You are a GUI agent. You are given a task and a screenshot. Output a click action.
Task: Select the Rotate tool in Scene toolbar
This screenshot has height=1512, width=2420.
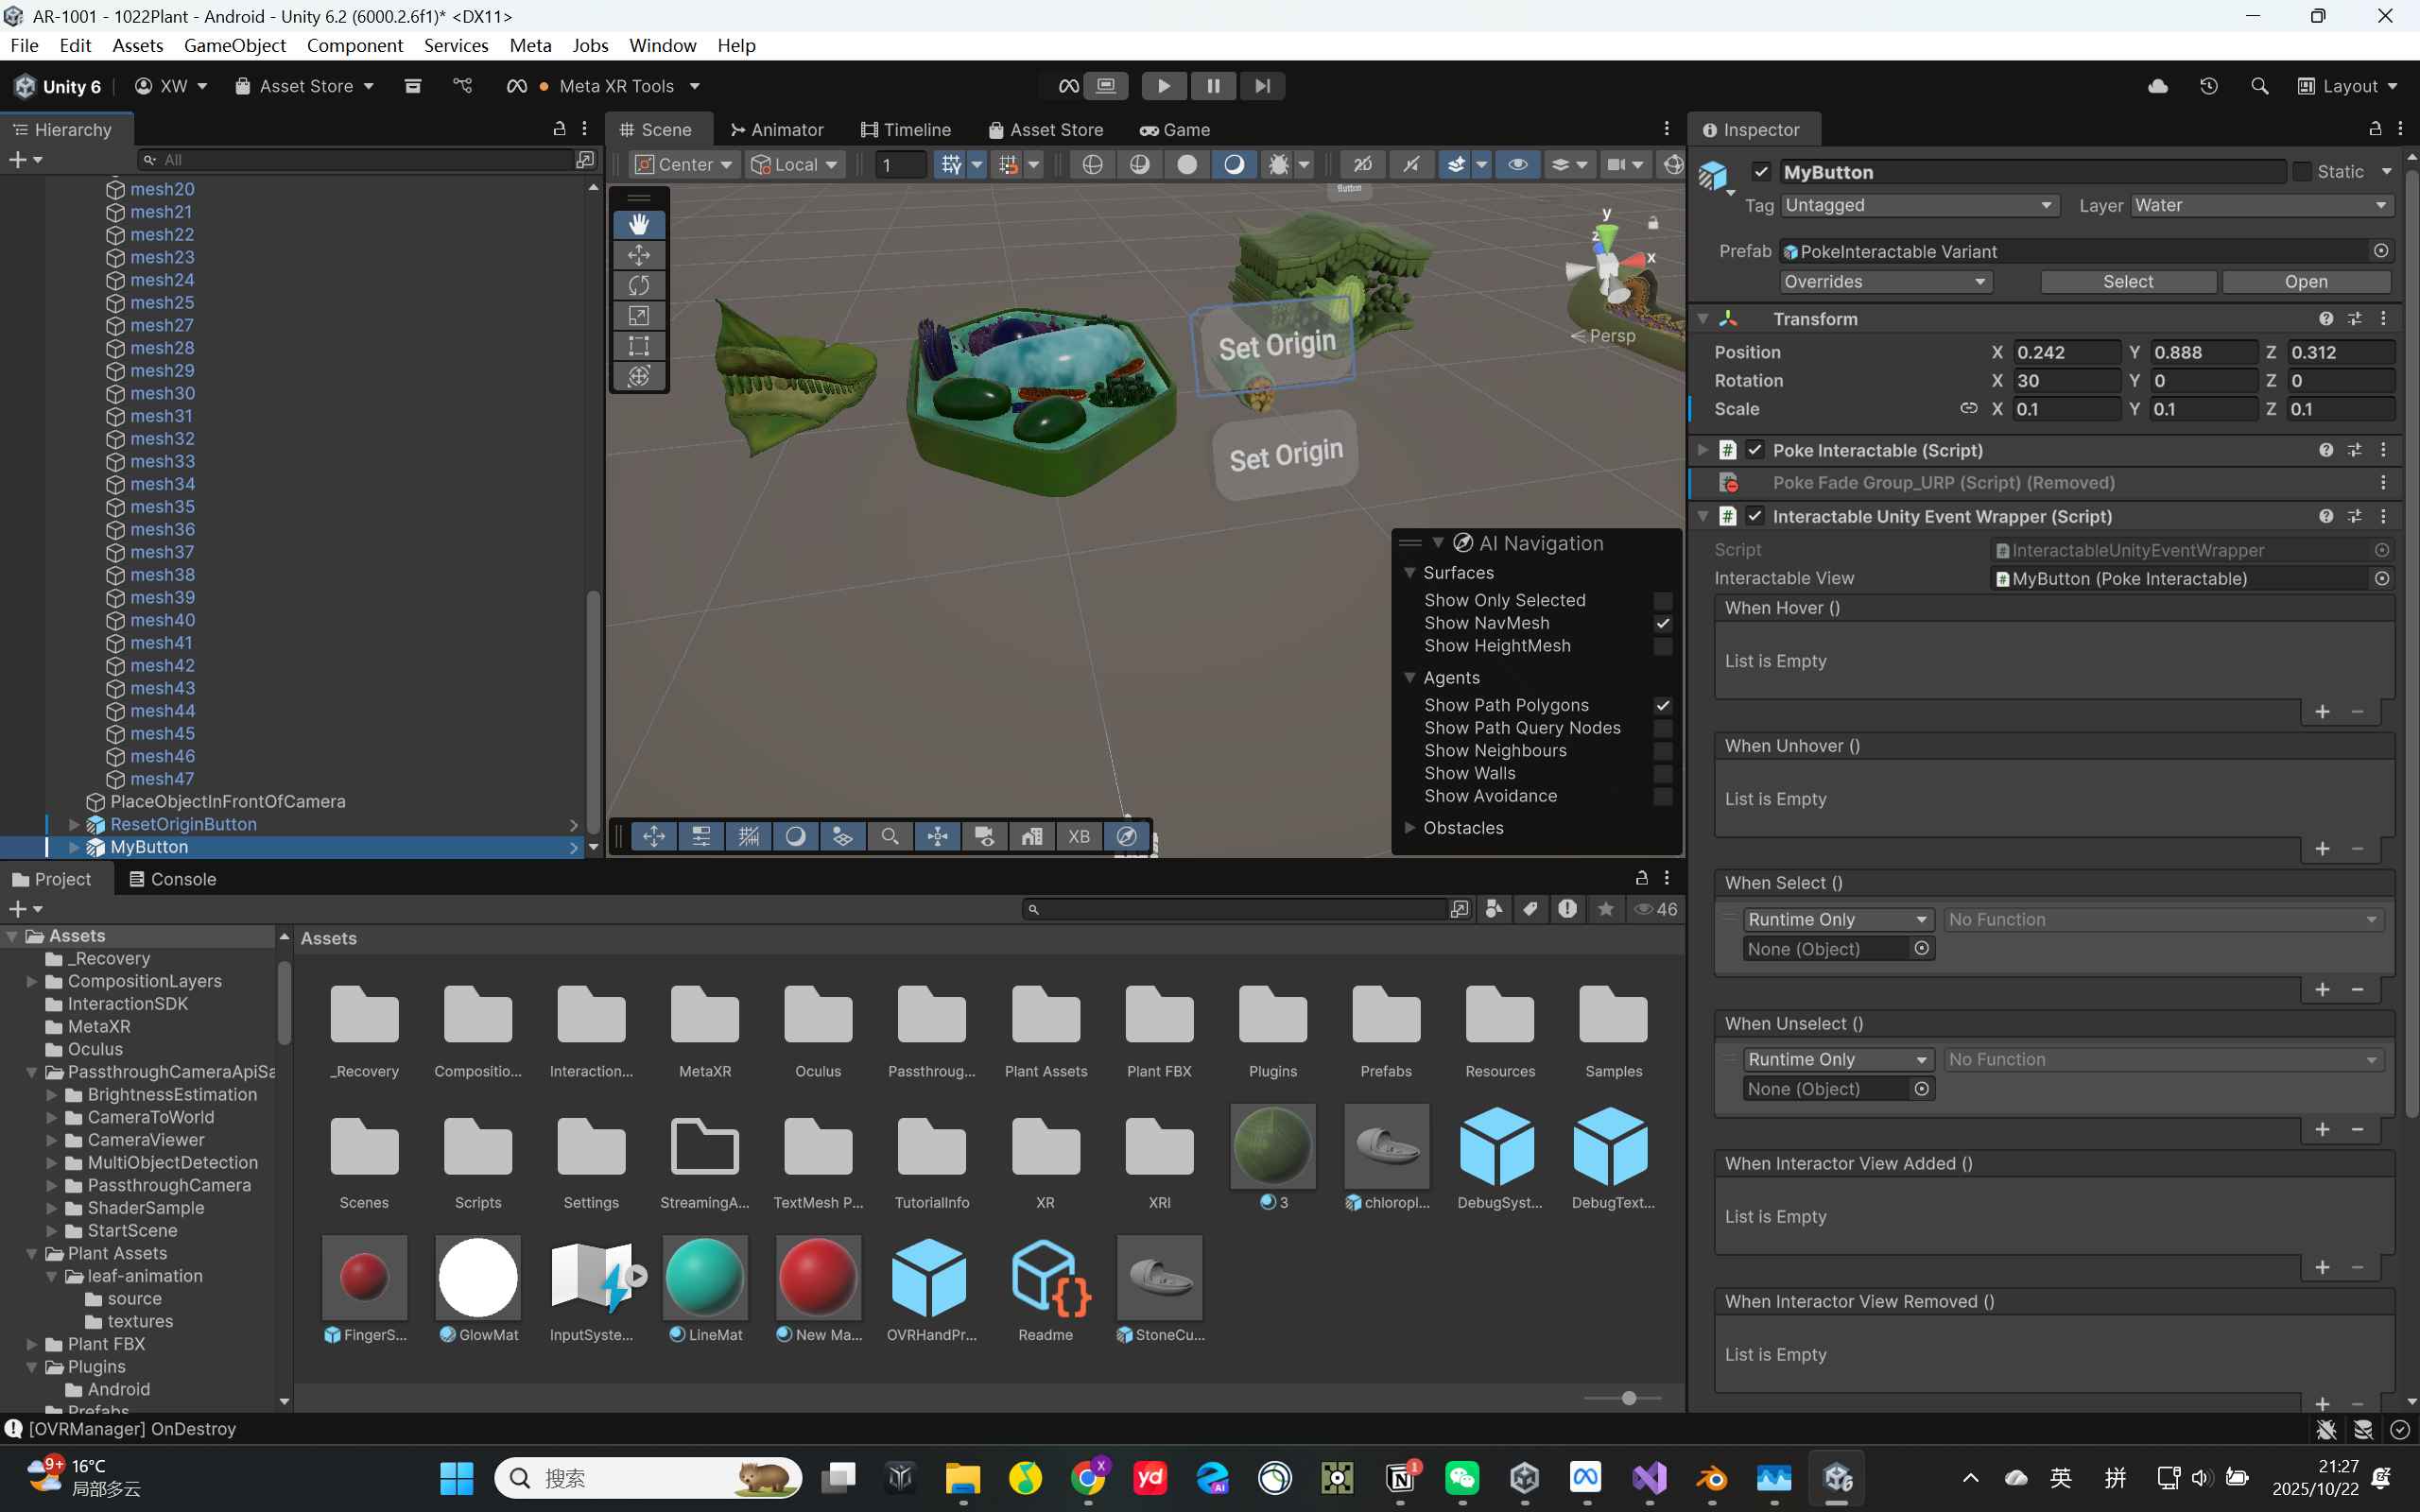point(639,285)
